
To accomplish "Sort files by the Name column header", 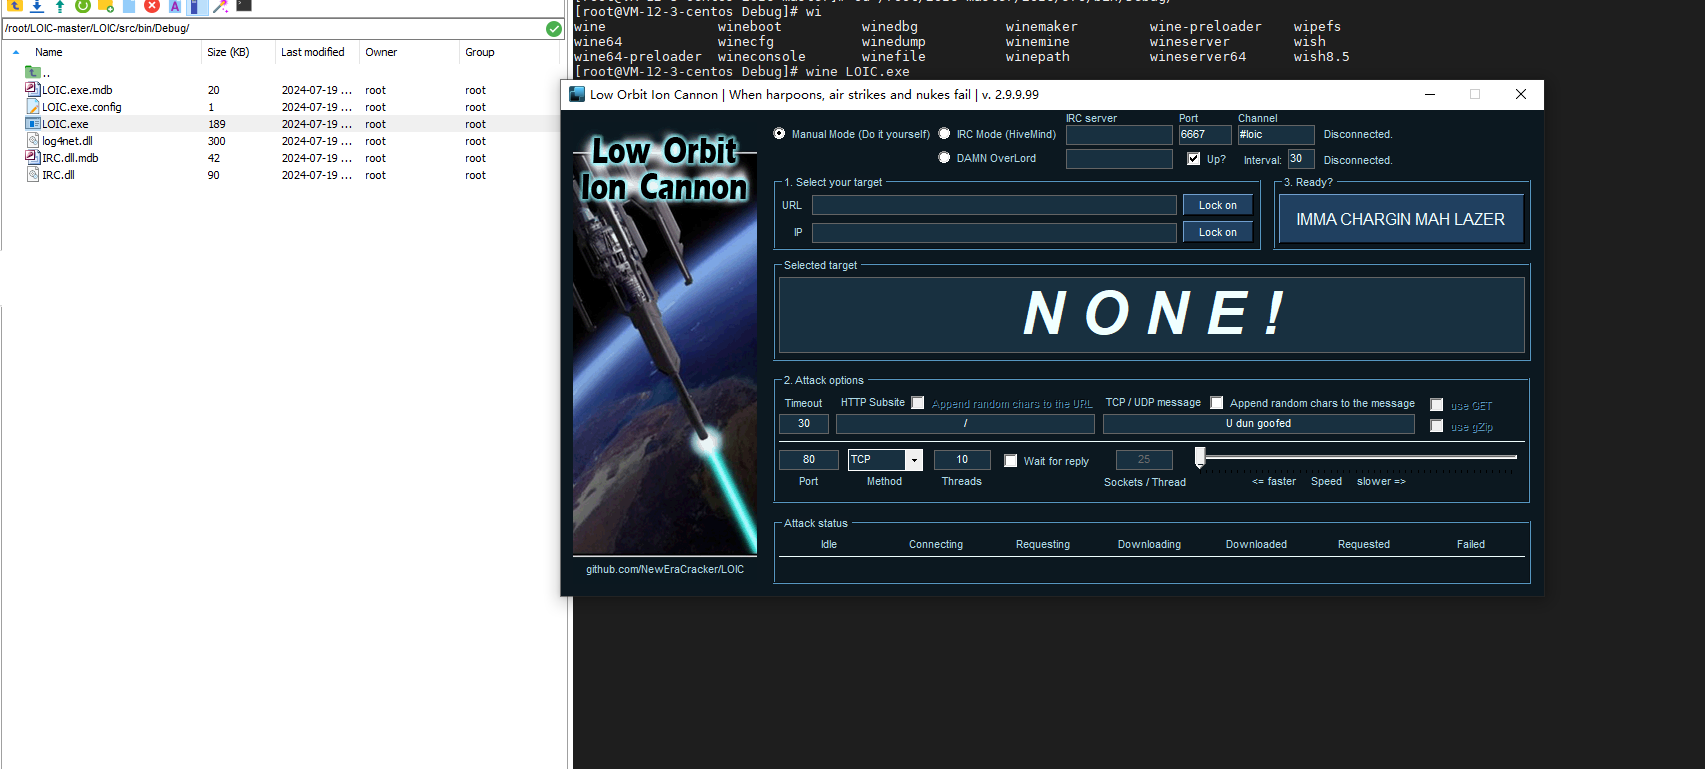I will click(48, 52).
